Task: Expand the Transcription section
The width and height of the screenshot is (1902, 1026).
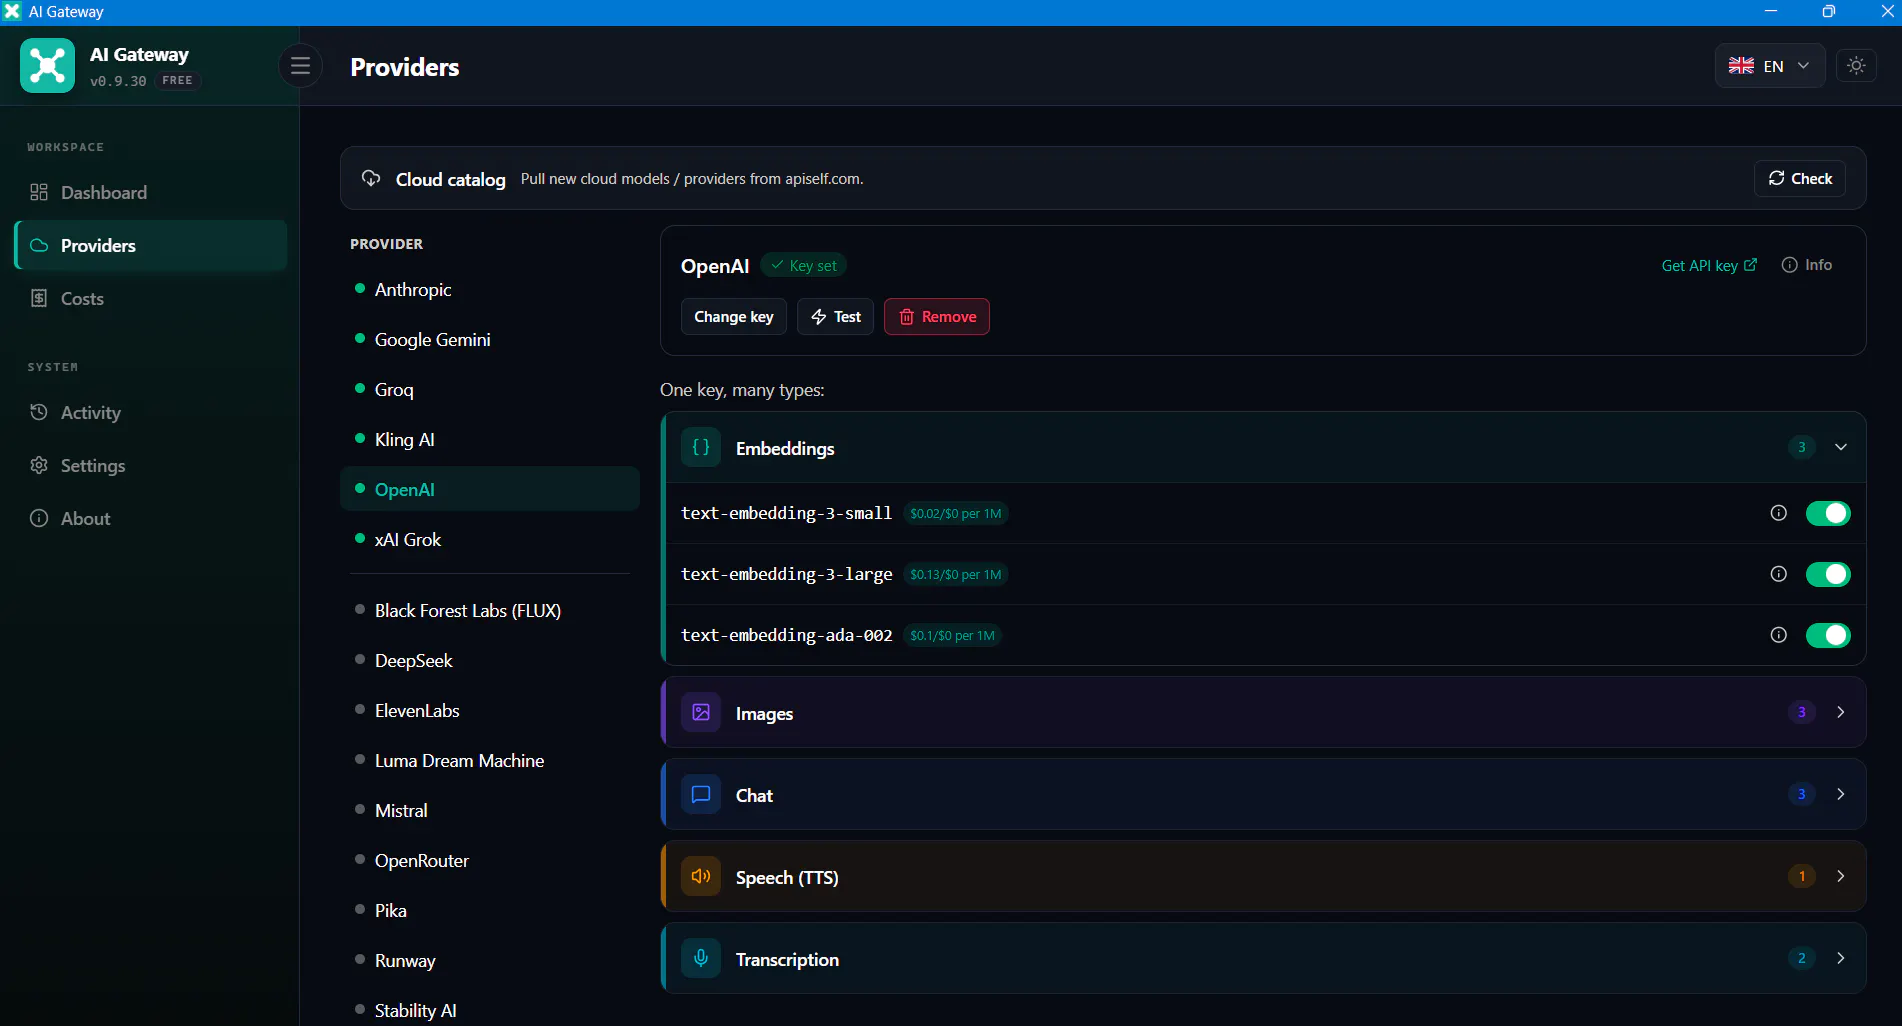Action: pos(1263,958)
